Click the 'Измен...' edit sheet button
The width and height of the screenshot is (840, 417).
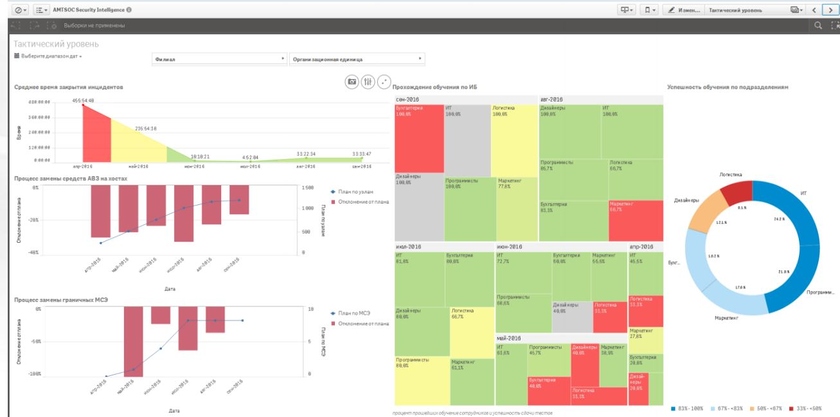point(683,9)
